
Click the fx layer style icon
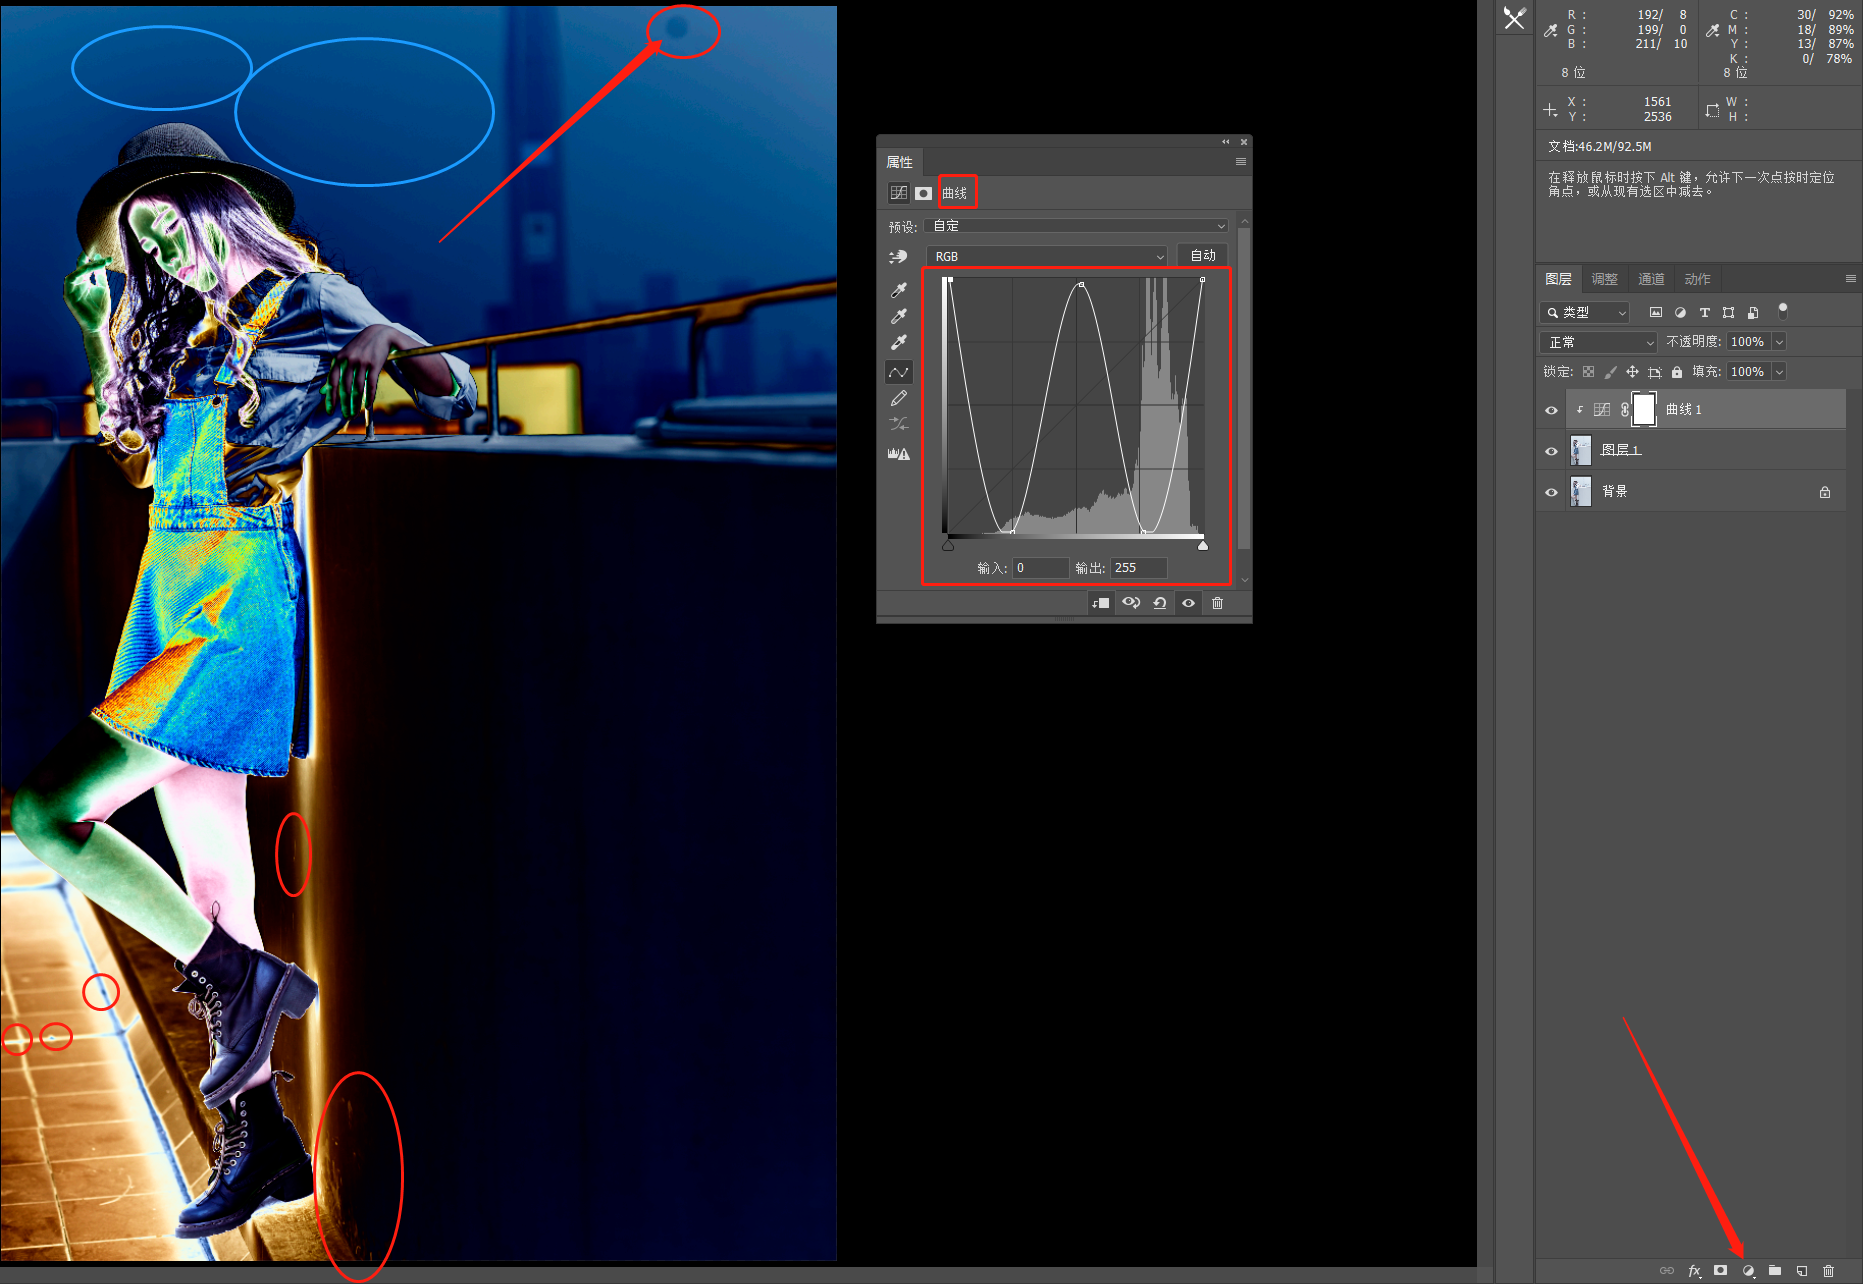click(x=1694, y=1271)
